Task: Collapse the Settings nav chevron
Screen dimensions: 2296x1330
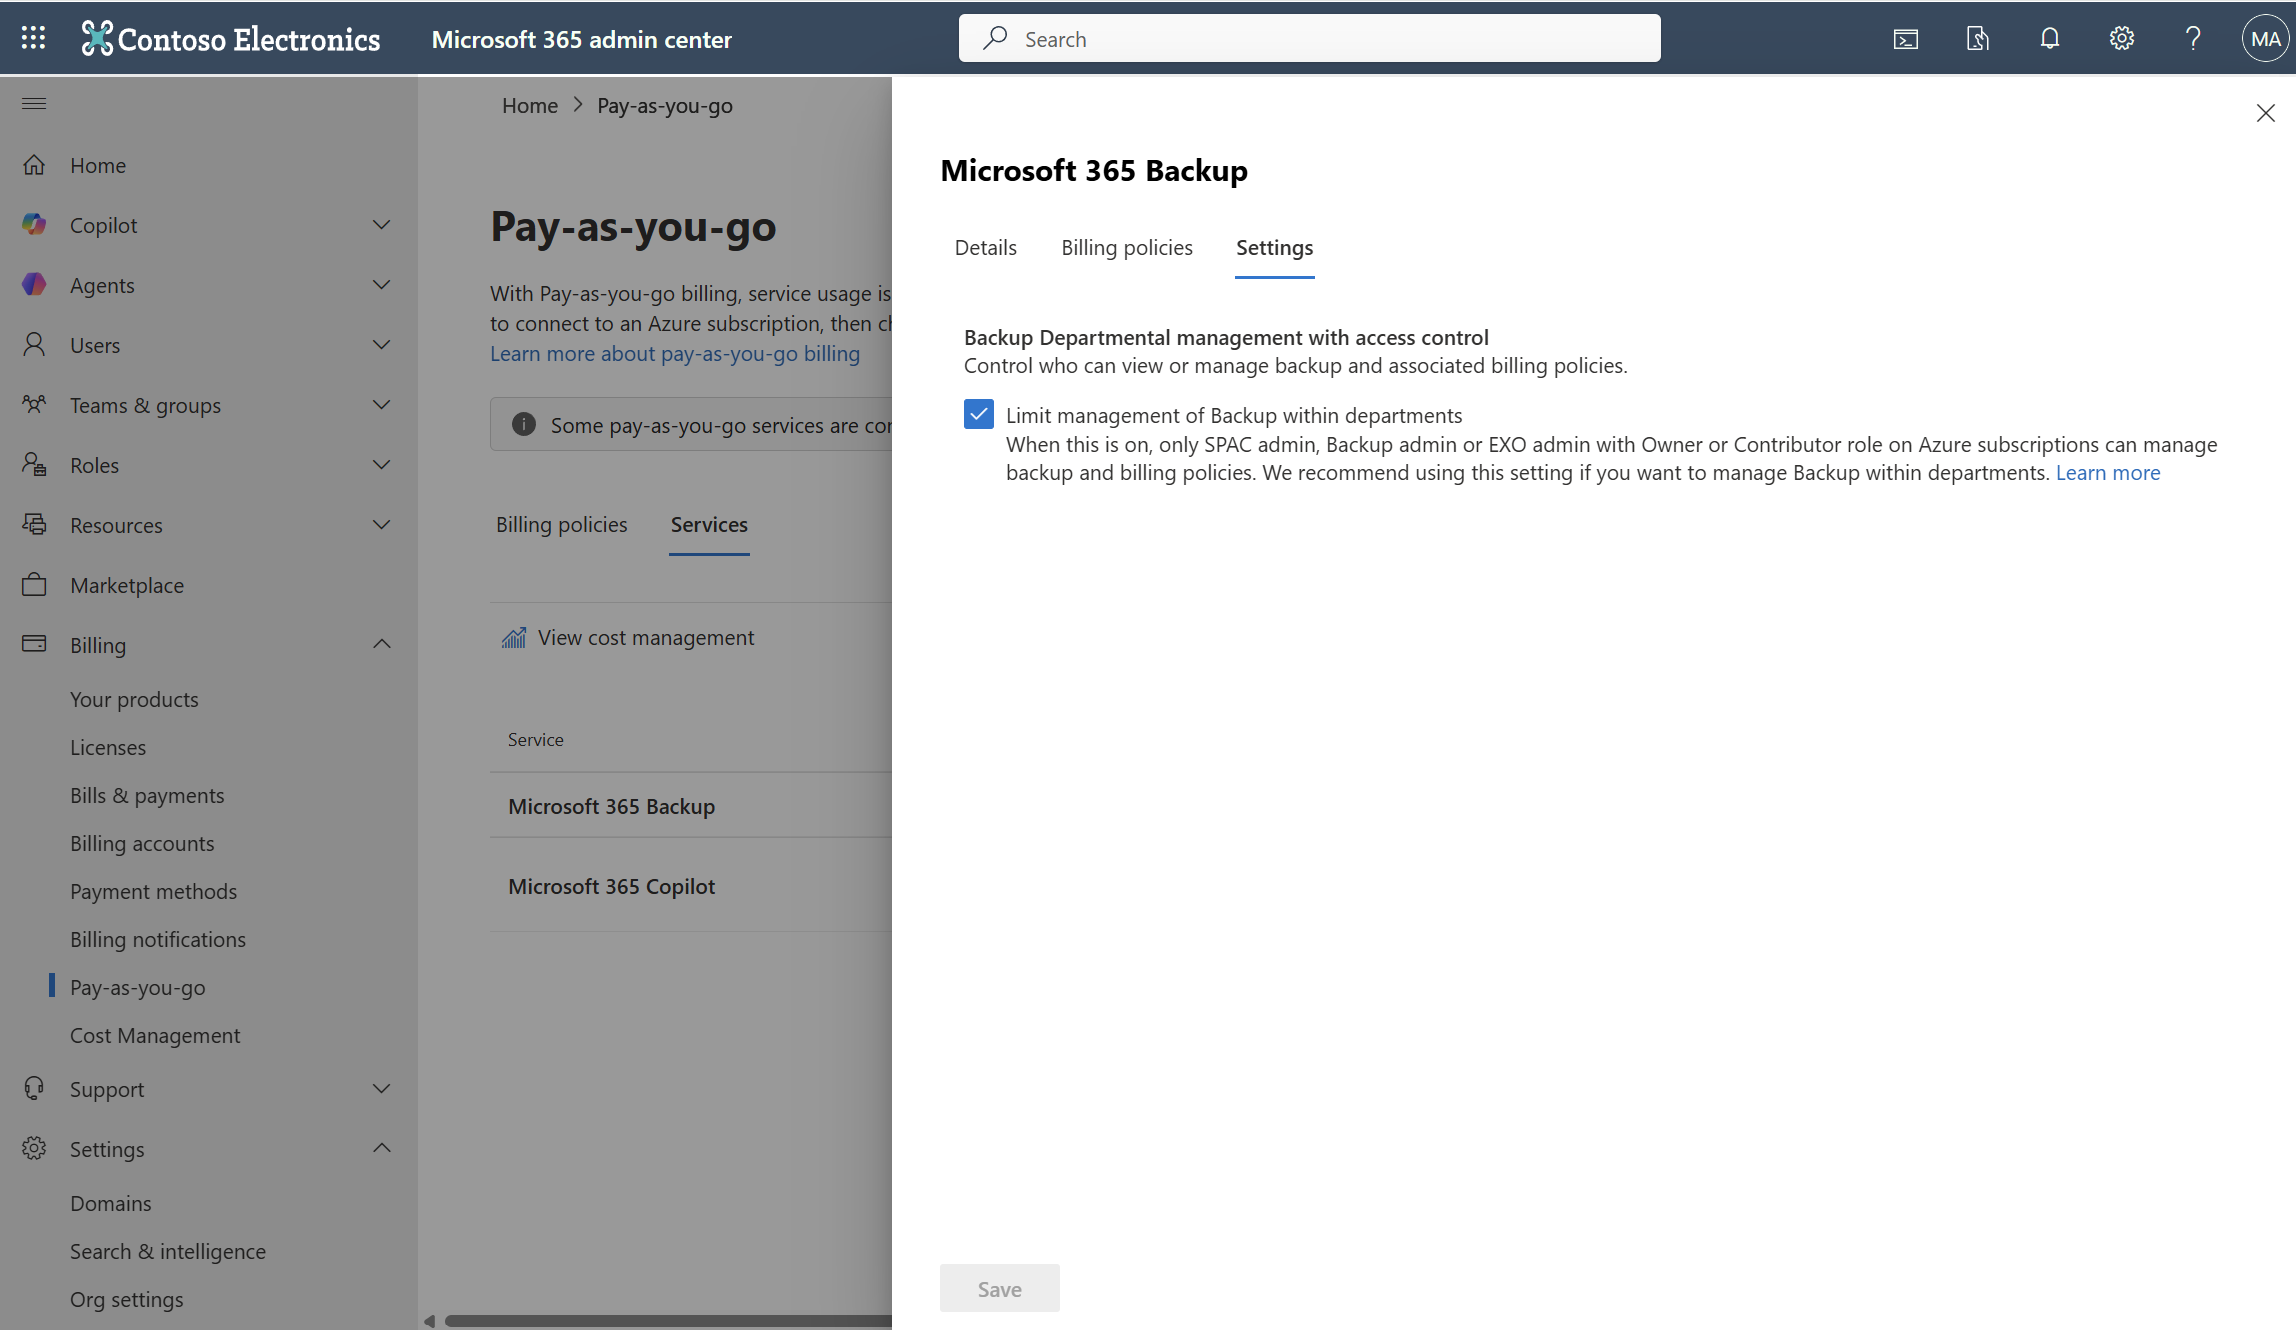Action: [x=381, y=1149]
